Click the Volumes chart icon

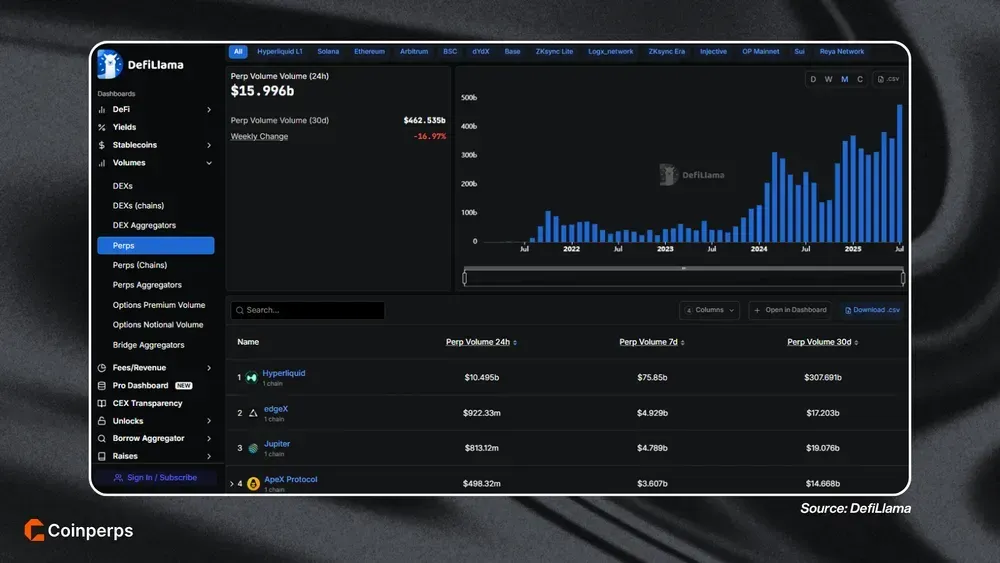101,163
